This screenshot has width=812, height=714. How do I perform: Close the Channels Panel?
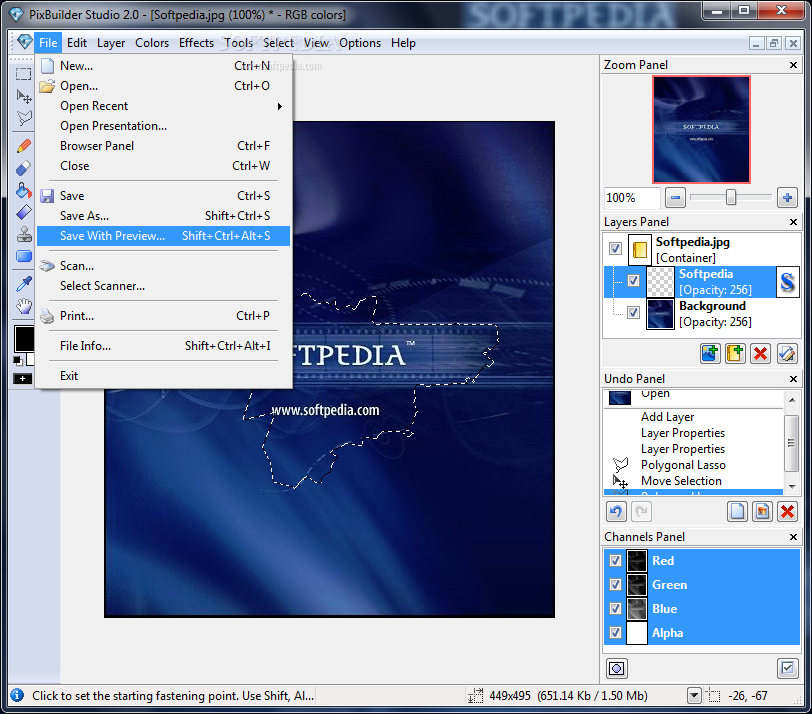[793, 537]
